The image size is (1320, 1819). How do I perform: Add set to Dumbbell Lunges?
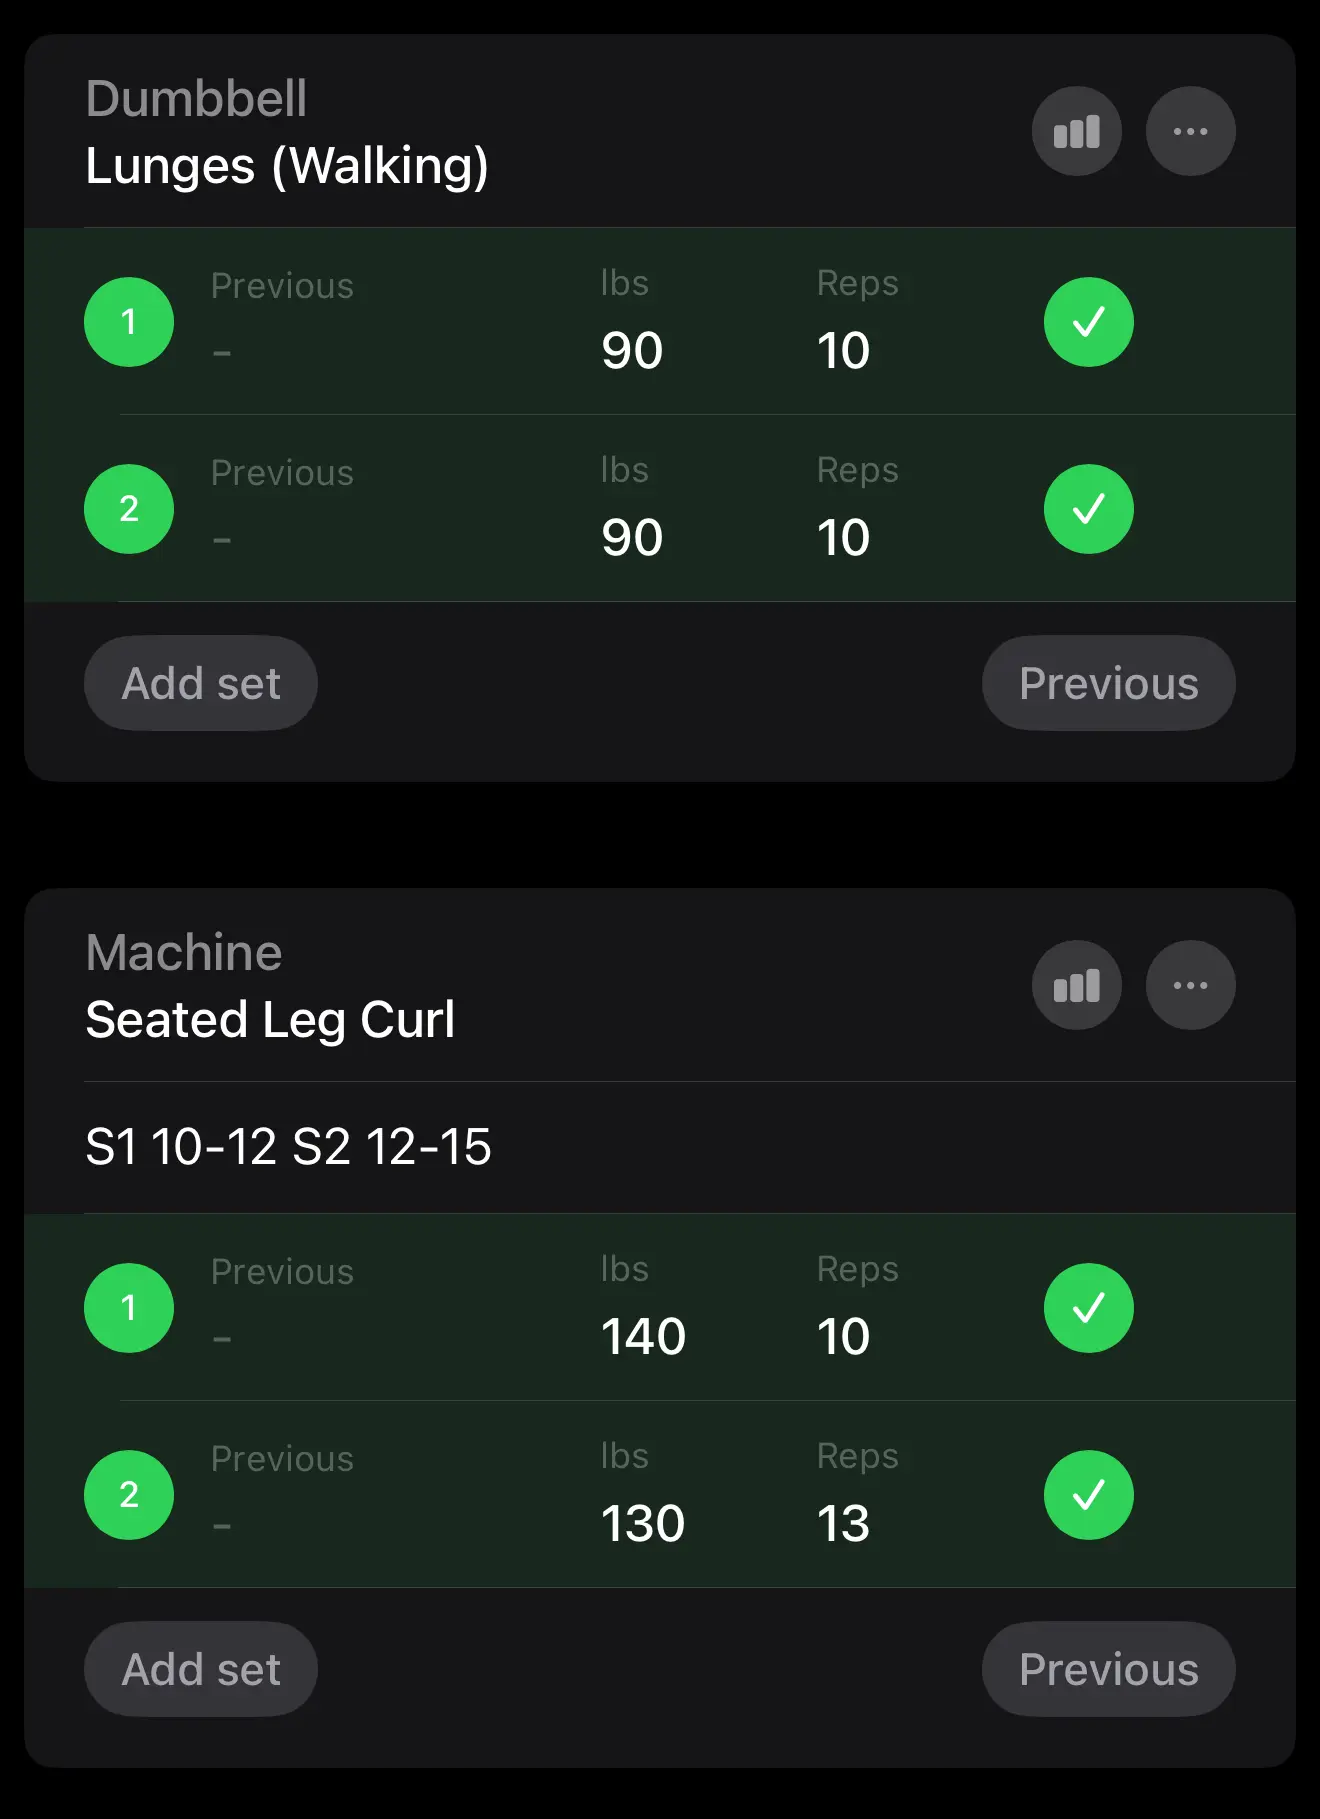click(201, 684)
